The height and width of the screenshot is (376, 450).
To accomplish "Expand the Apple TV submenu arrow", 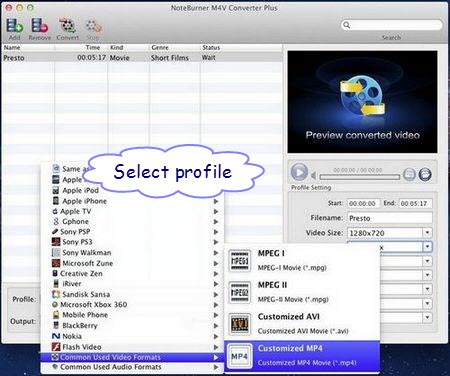I will click(216, 211).
